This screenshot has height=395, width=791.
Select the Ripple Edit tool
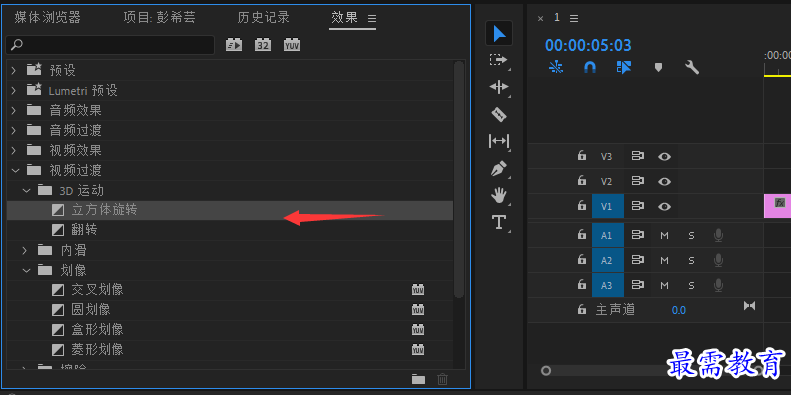pos(499,87)
